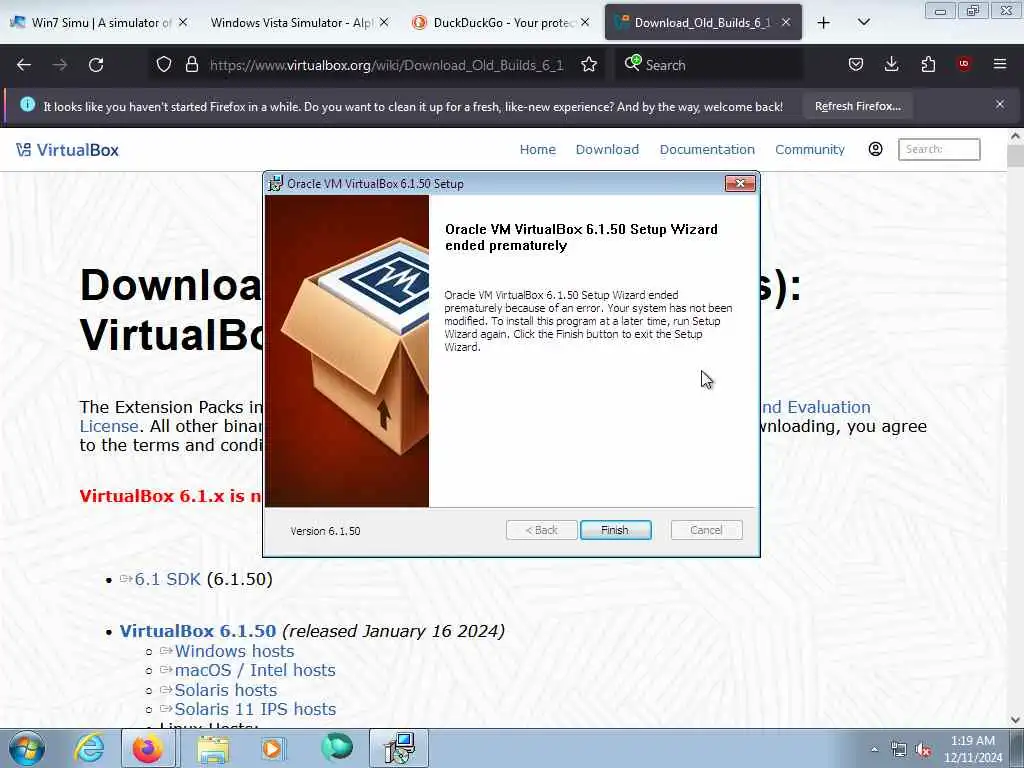The height and width of the screenshot is (768, 1024).
Task: Click Firefox taskbar icon
Action: coord(148,748)
